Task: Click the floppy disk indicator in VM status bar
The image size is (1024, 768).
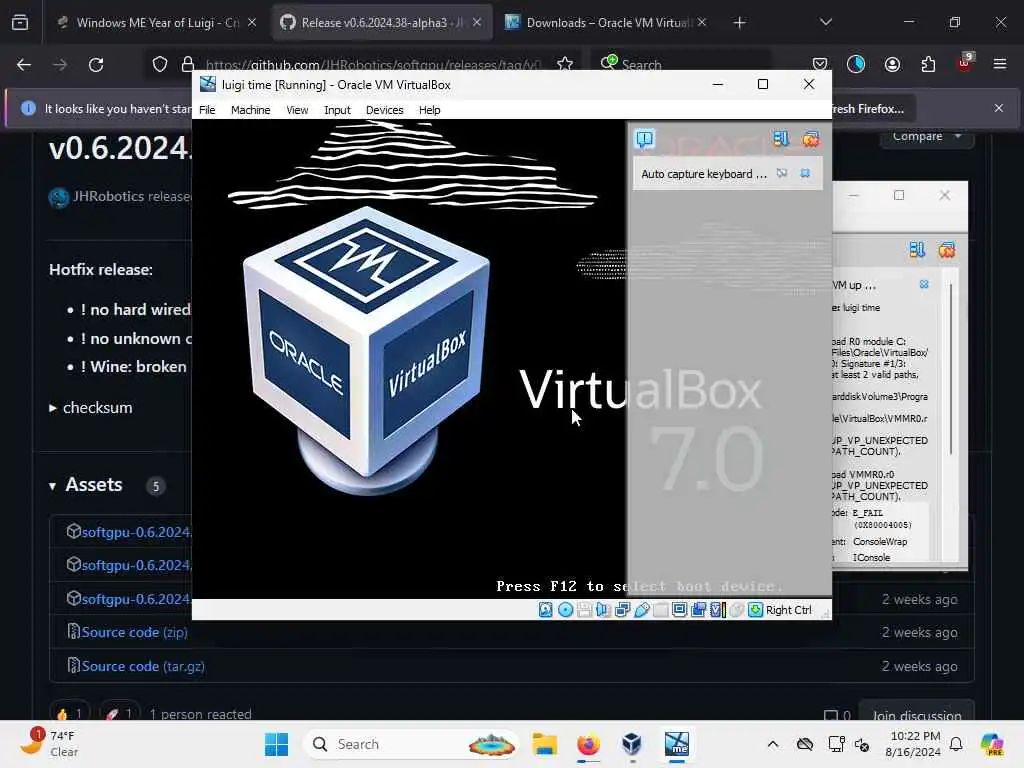Action: (584, 610)
